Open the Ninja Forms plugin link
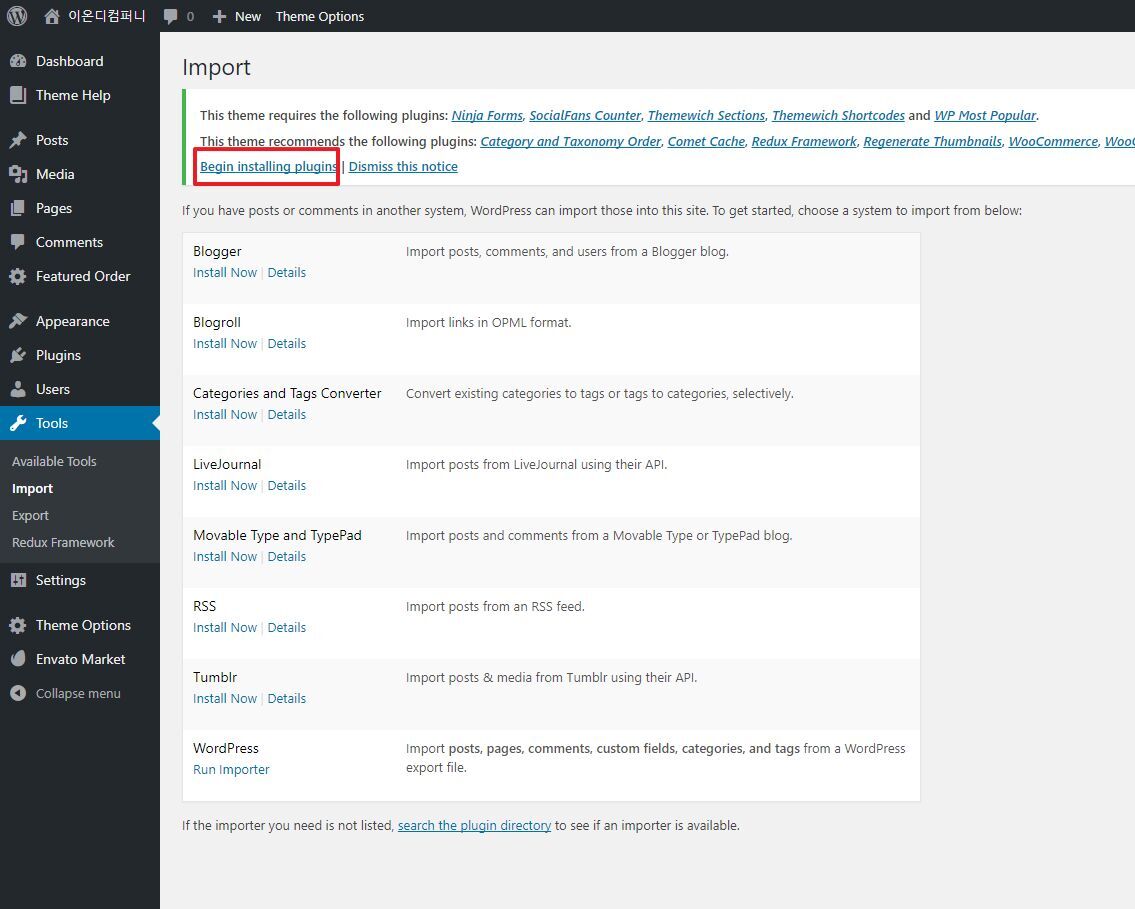Viewport: 1135px width, 909px height. click(x=487, y=116)
